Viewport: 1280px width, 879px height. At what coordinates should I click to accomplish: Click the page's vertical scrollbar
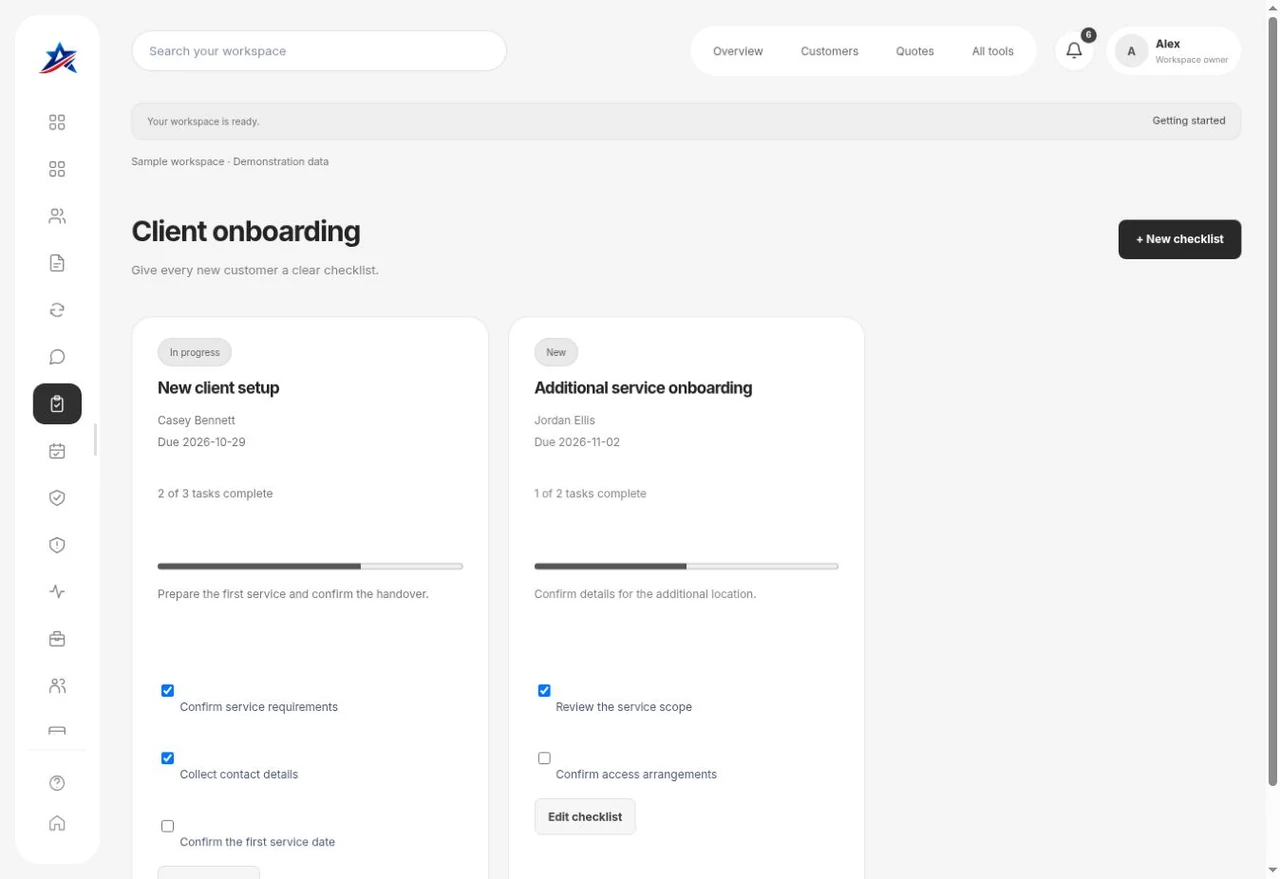1273,400
